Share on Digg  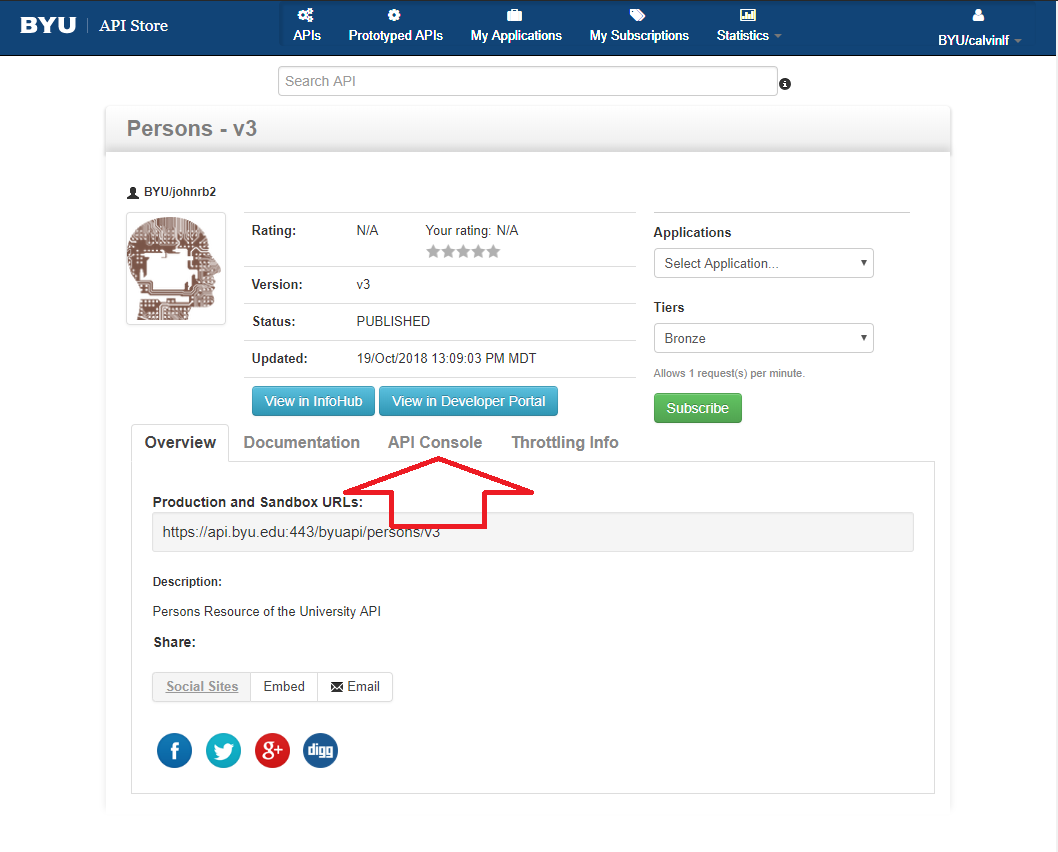321,750
